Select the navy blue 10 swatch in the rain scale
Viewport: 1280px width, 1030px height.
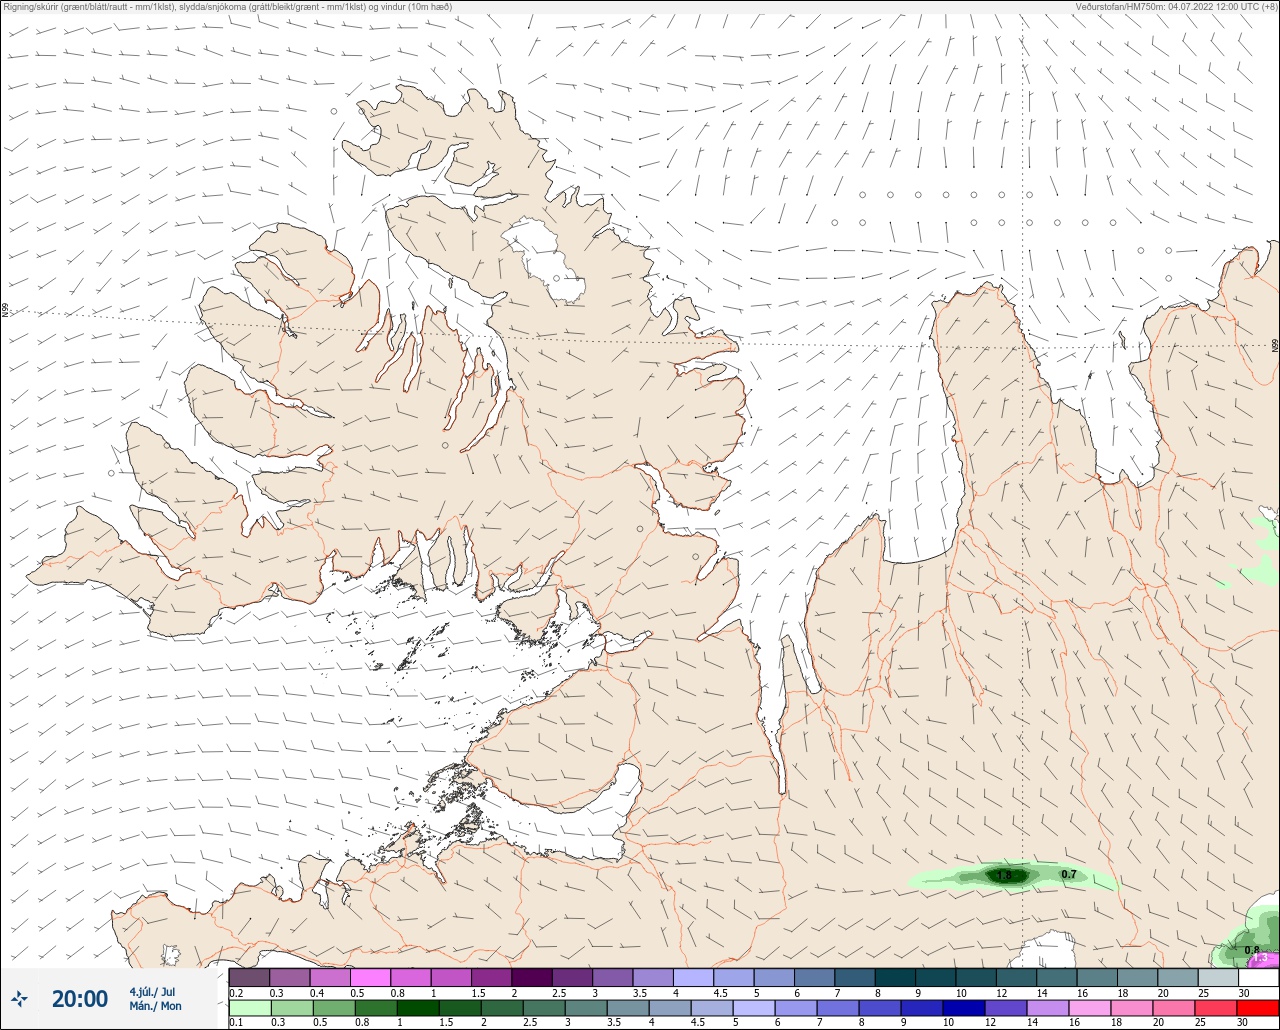pyautogui.click(x=964, y=1007)
